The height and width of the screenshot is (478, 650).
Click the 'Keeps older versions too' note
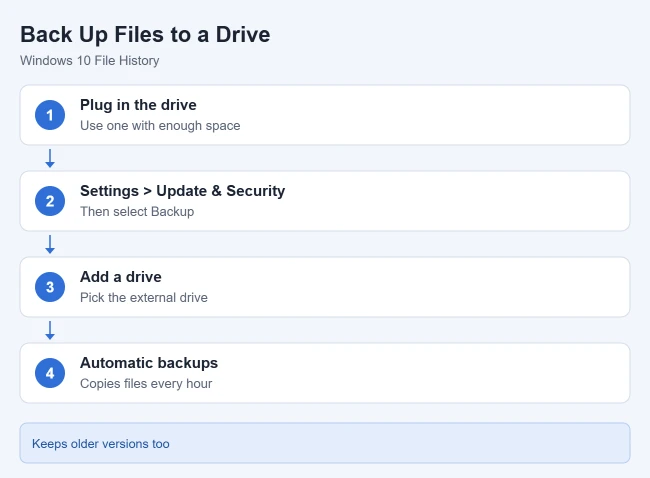pyautogui.click(x=325, y=443)
